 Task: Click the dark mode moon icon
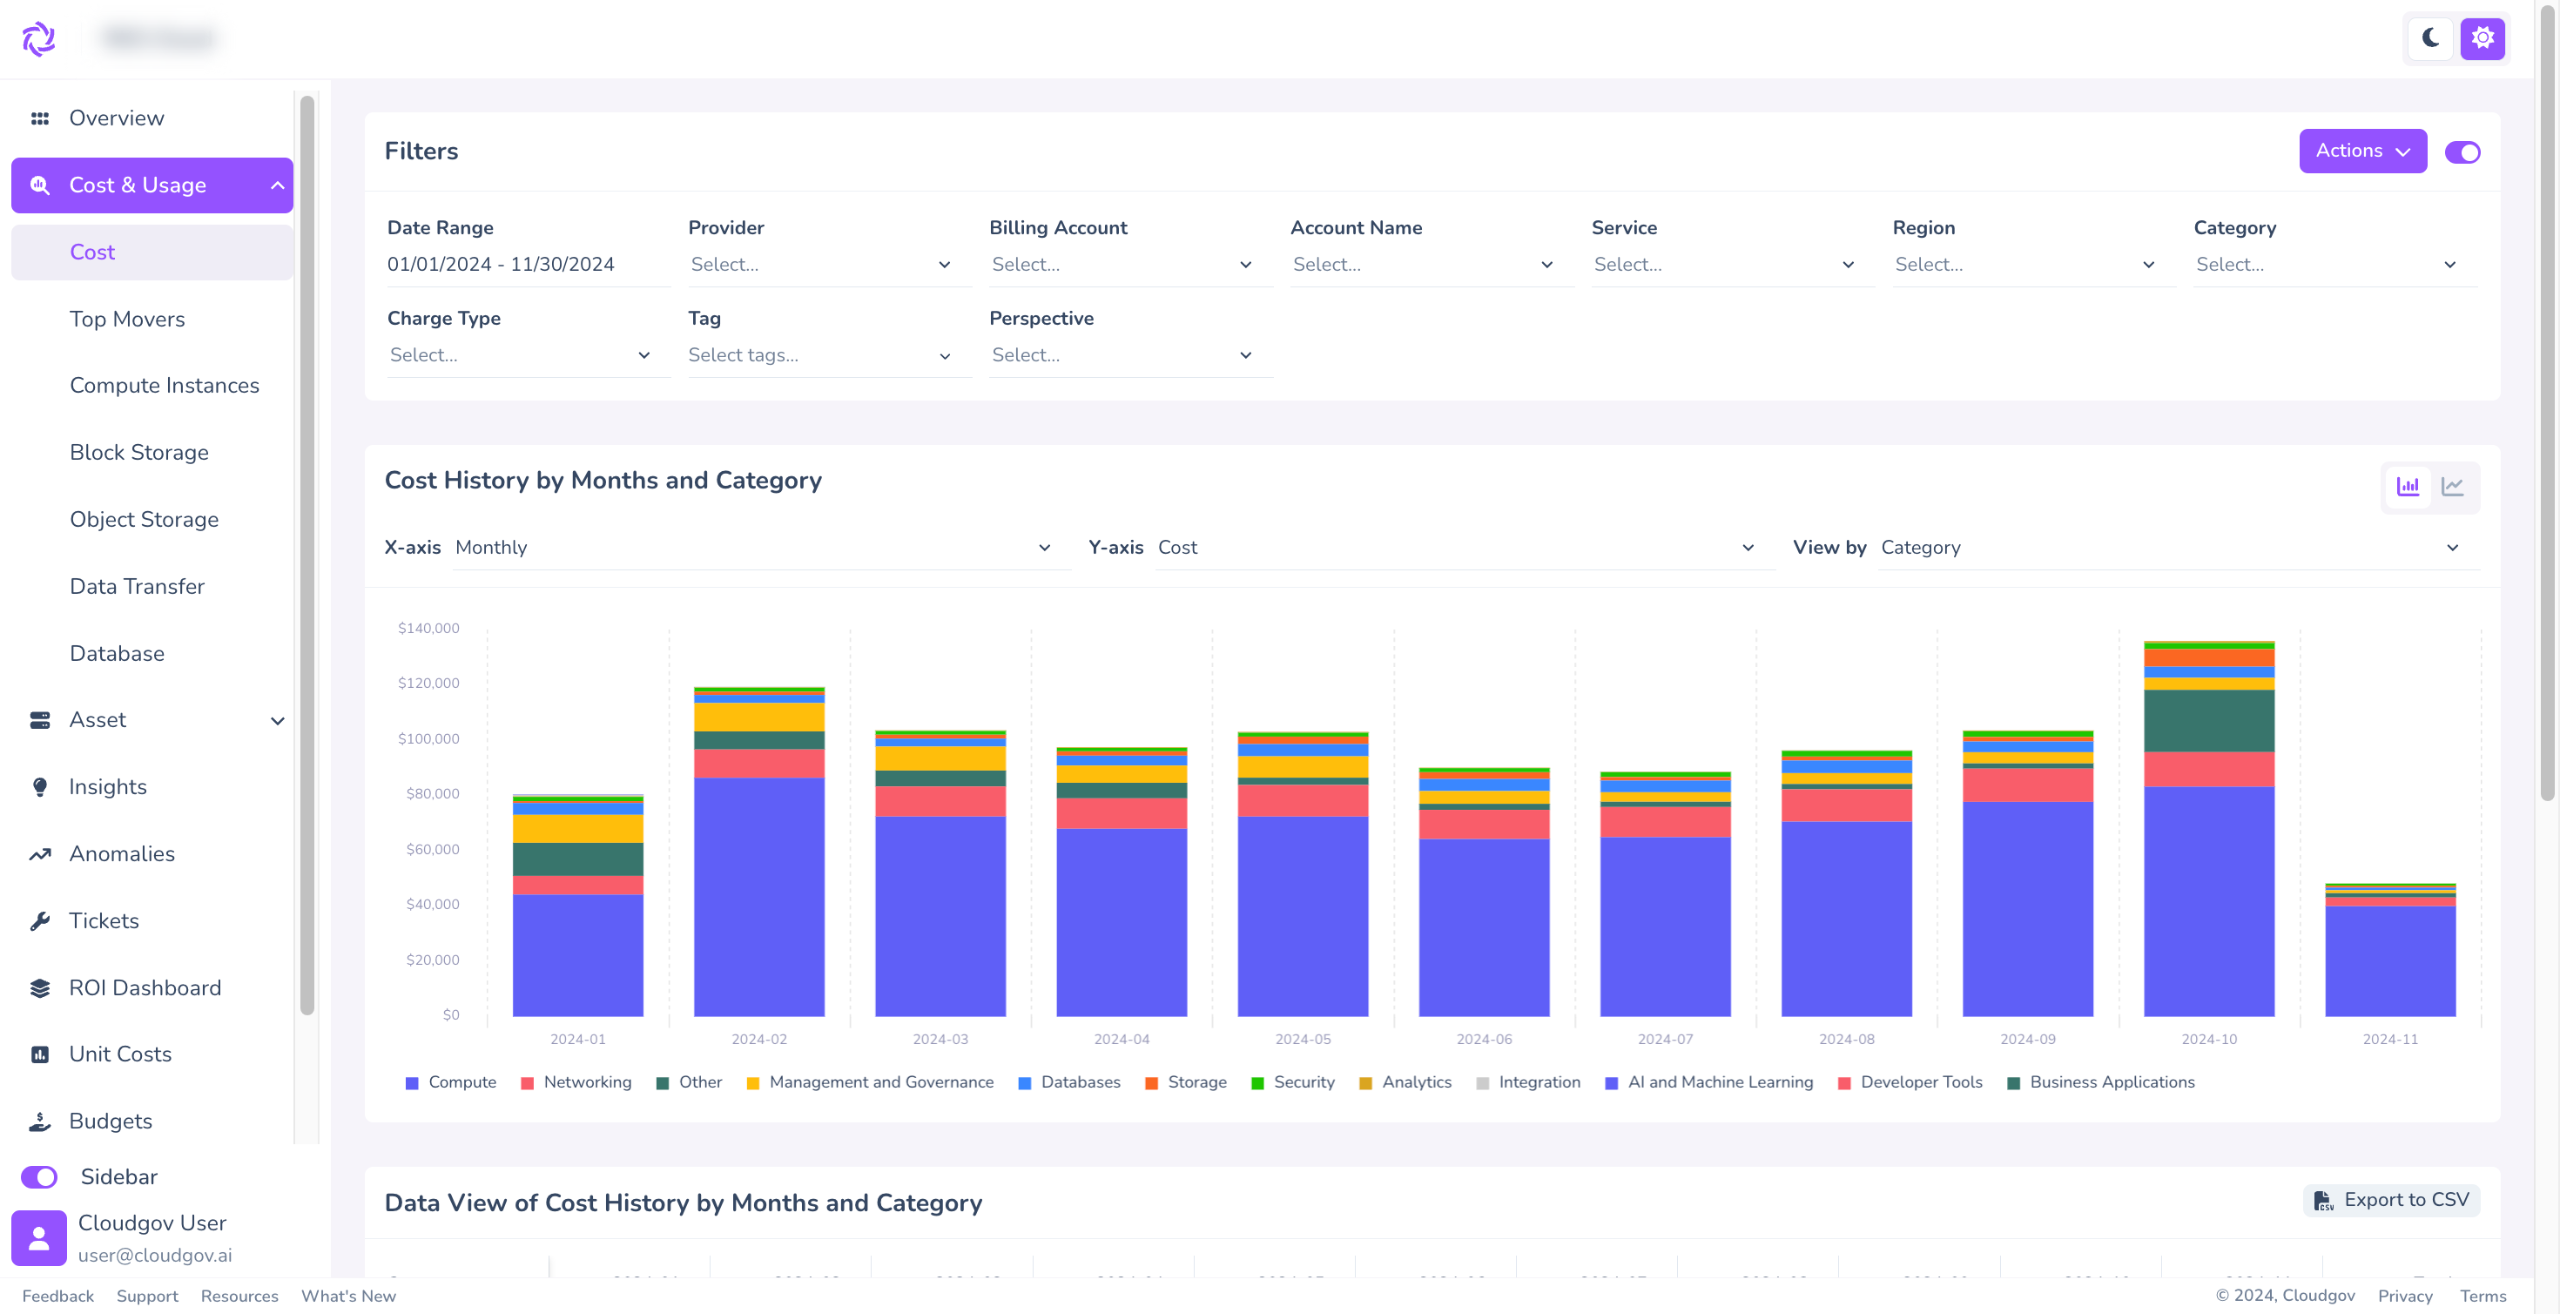pyautogui.click(x=2430, y=39)
